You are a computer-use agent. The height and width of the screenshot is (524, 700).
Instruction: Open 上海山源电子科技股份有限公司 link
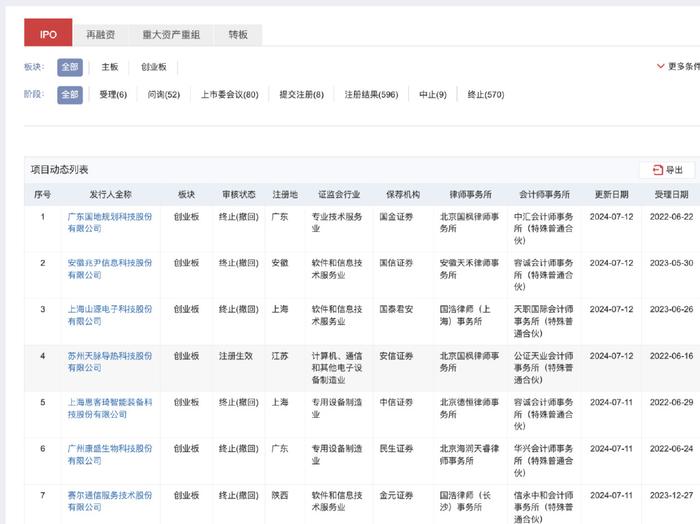110,315
